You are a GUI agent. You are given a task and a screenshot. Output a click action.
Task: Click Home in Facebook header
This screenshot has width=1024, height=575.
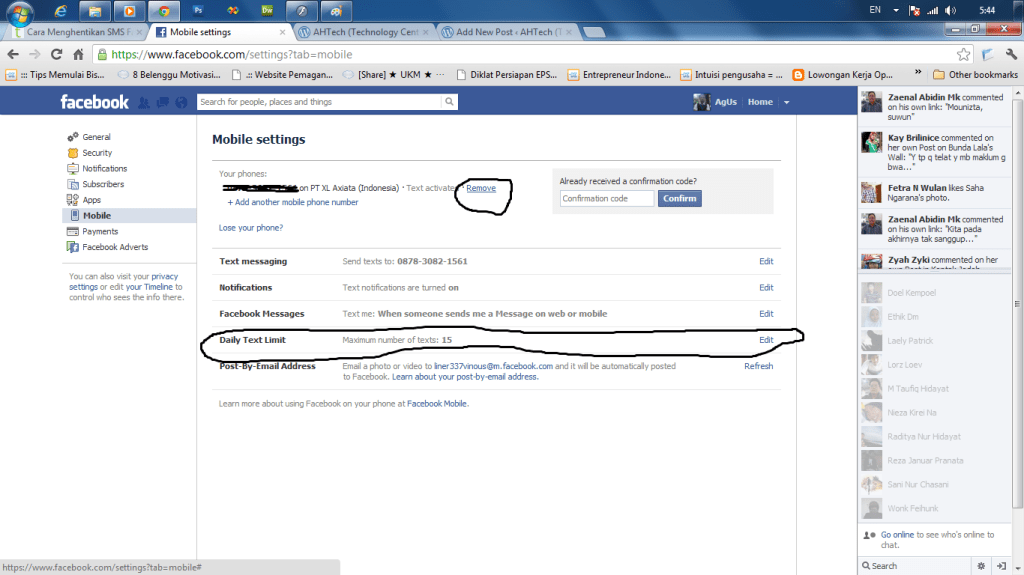click(x=760, y=102)
